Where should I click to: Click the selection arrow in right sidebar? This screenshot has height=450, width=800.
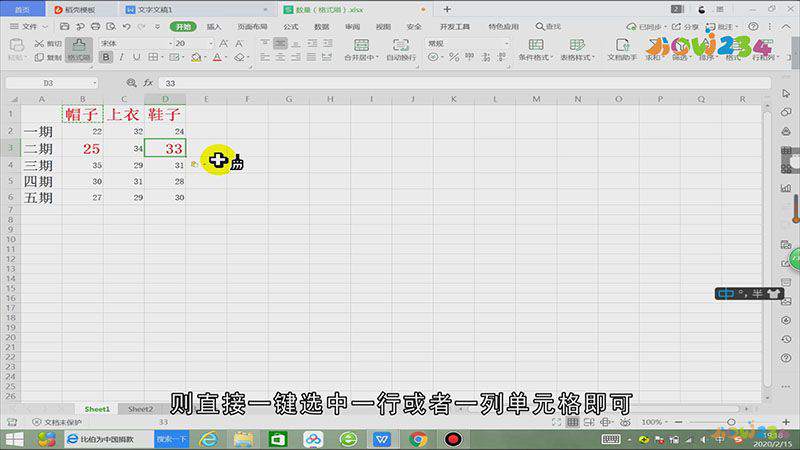click(x=786, y=93)
